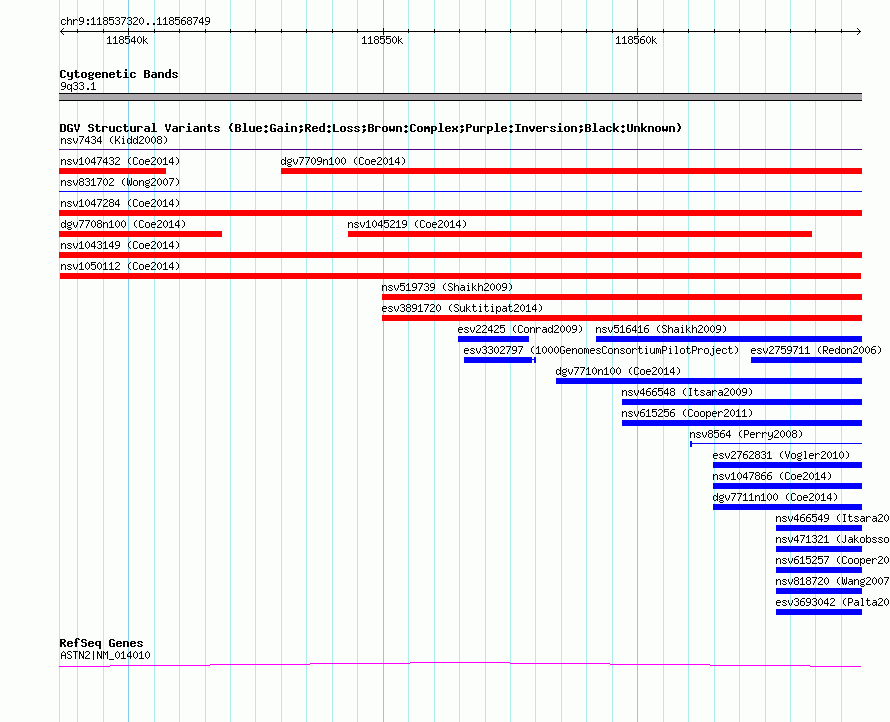Click the esv22425 (Conrad2009) gain label
The width and height of the screenshot is (890, 722).
pyautogui.click(x=520, y=329)
